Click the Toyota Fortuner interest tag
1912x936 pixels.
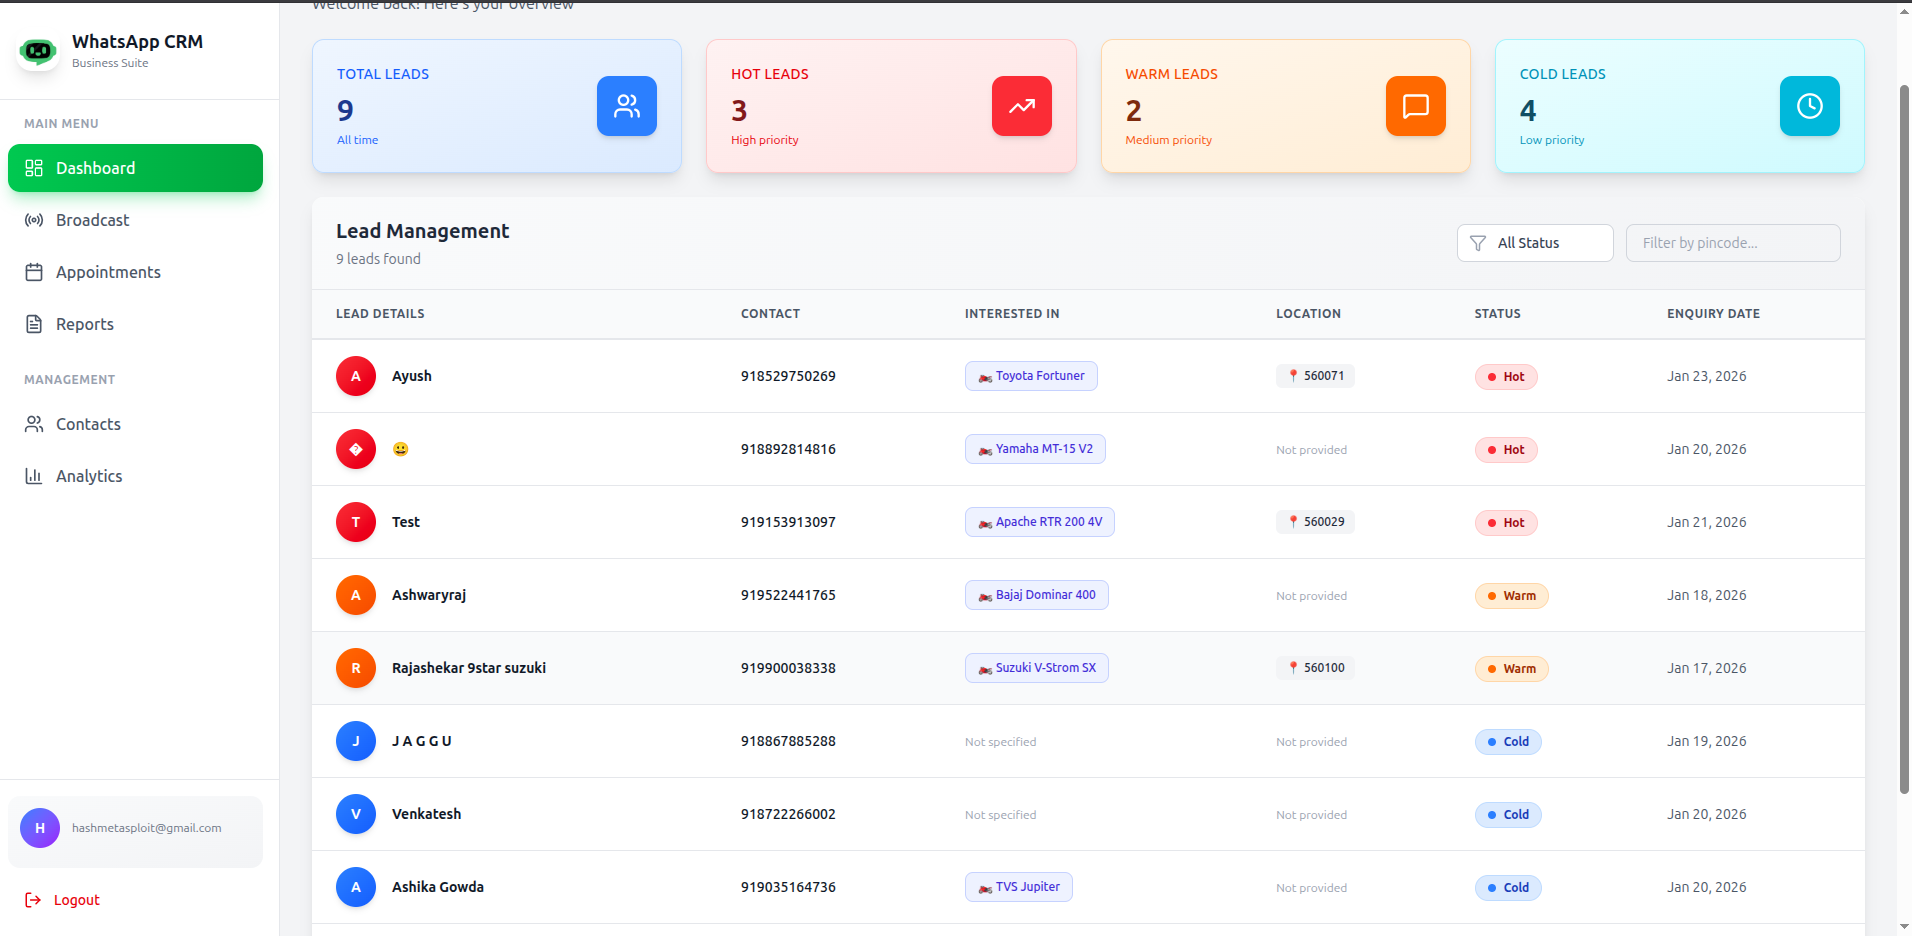(1031, 376)
